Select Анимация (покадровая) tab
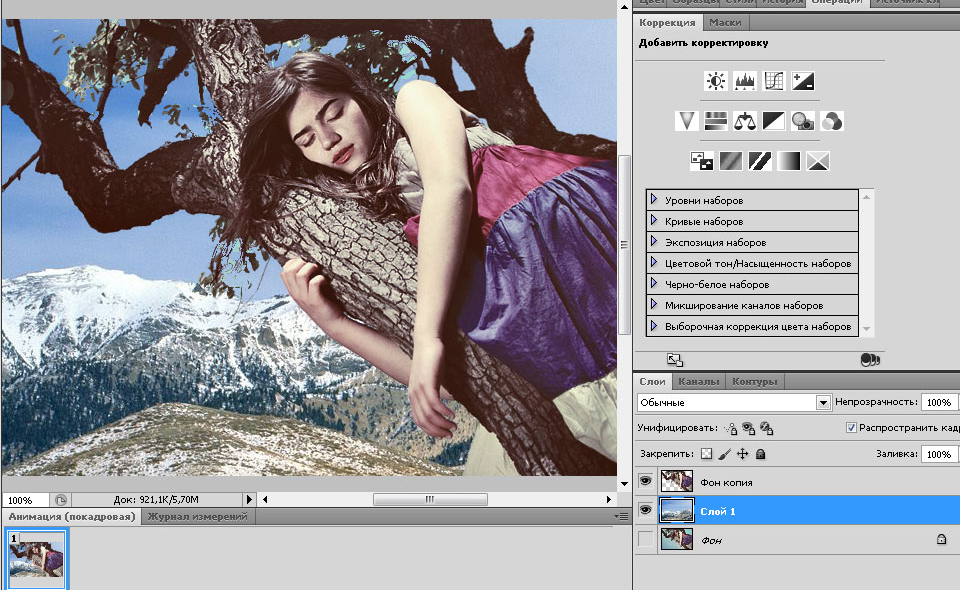Screen dimensions: 960x590 pyautogui.click(x=72, y=517)
